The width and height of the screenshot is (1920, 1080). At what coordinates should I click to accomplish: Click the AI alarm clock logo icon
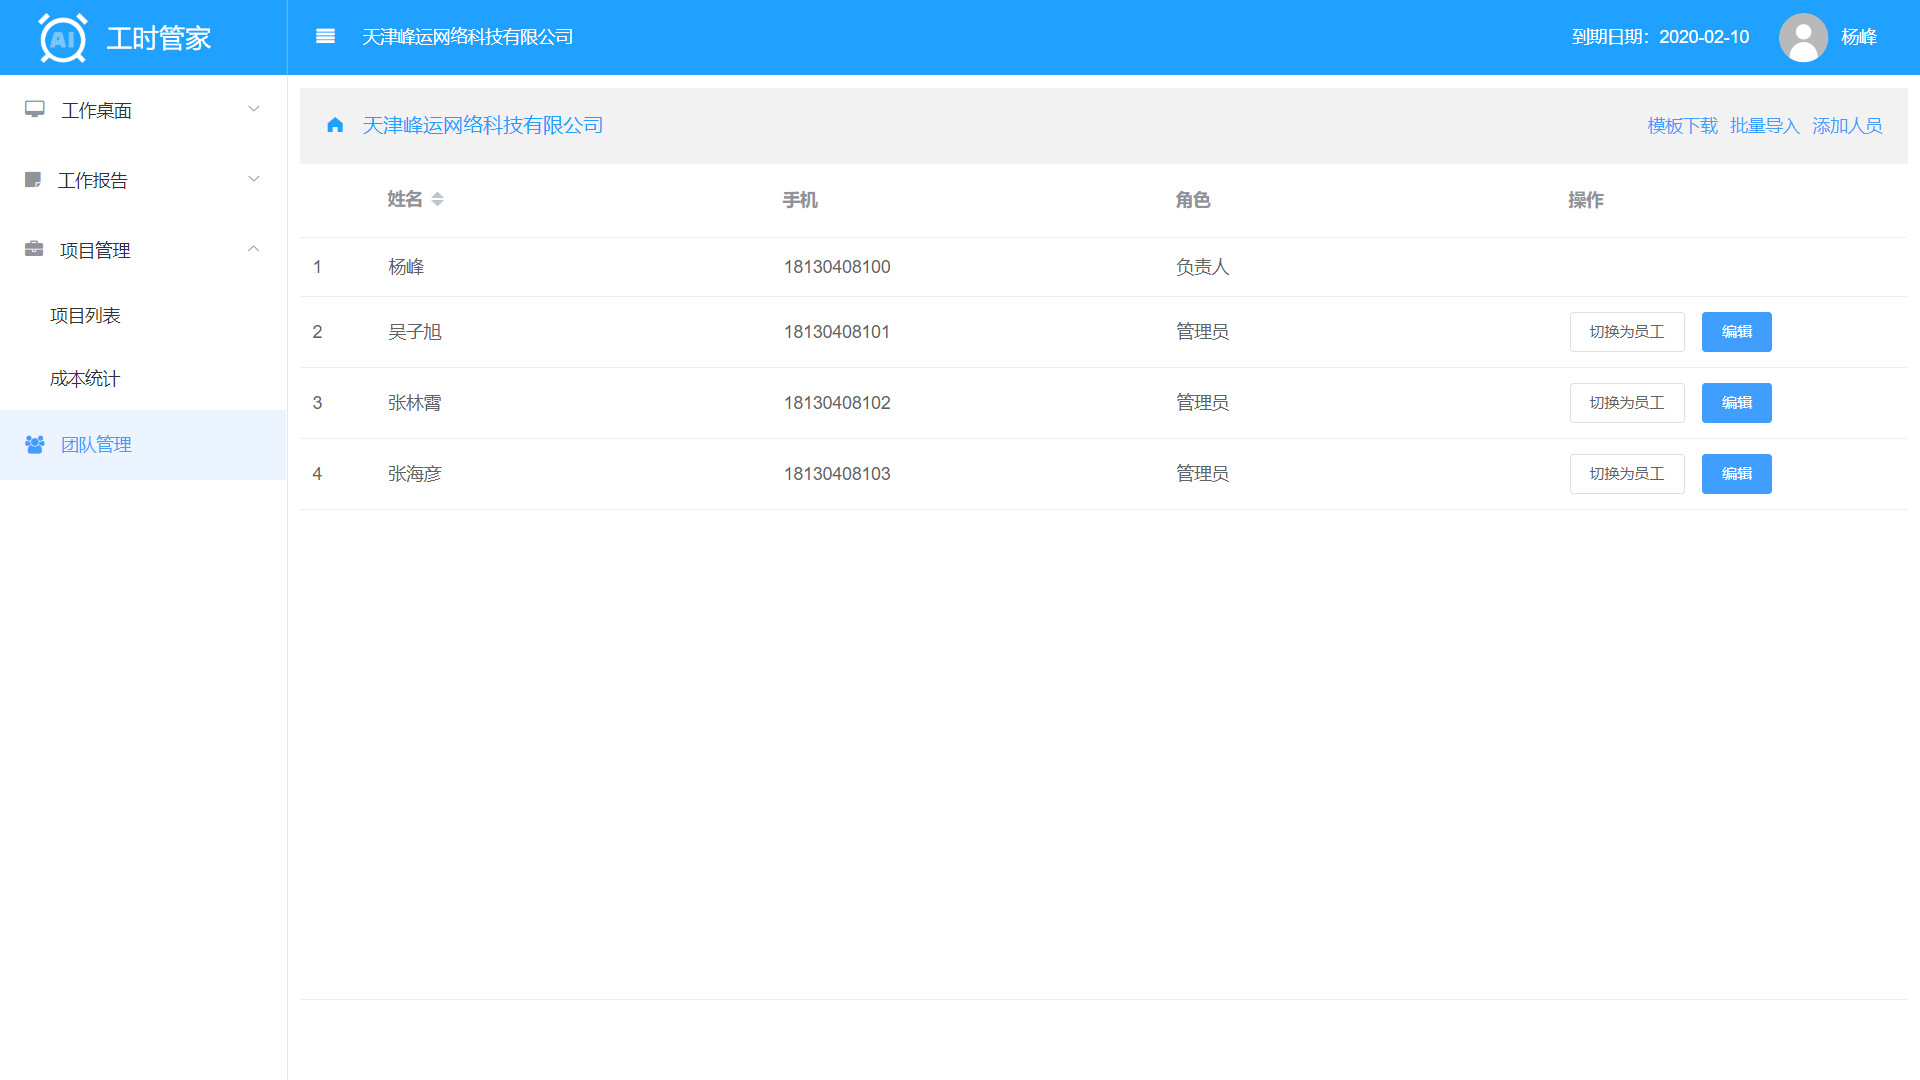click(62, 38)
